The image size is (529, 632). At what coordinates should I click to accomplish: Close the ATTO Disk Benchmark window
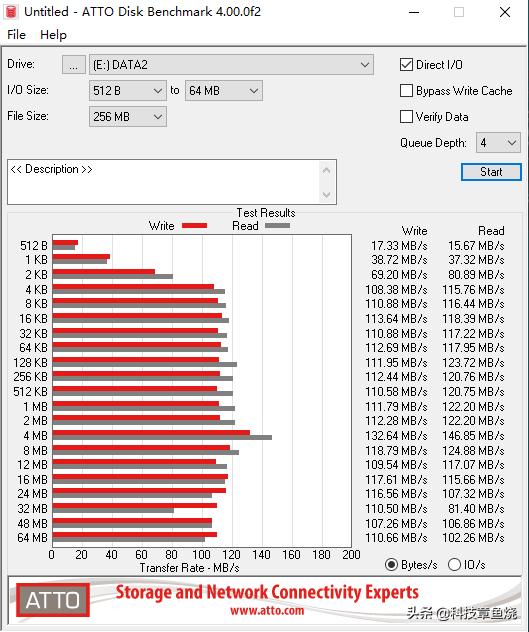tap(505, 12)
